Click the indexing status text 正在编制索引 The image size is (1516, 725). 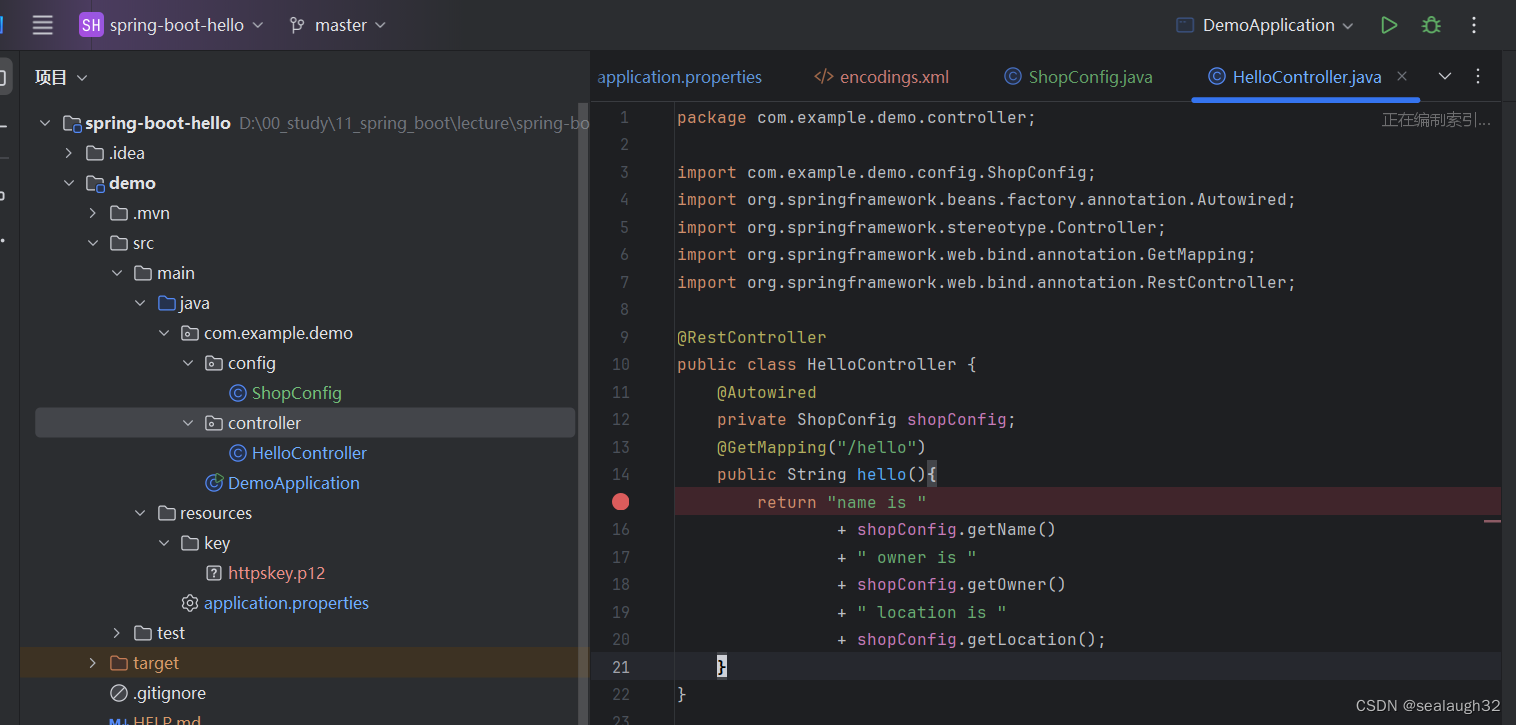coord(1436,120)
